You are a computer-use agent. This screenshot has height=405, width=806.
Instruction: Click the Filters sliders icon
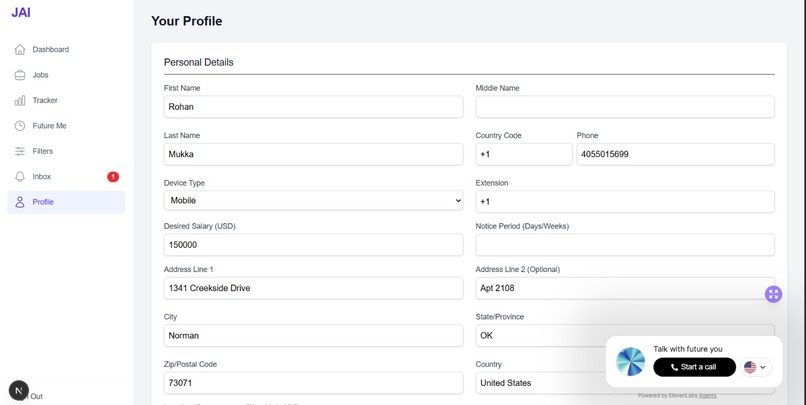coord(20,151)
